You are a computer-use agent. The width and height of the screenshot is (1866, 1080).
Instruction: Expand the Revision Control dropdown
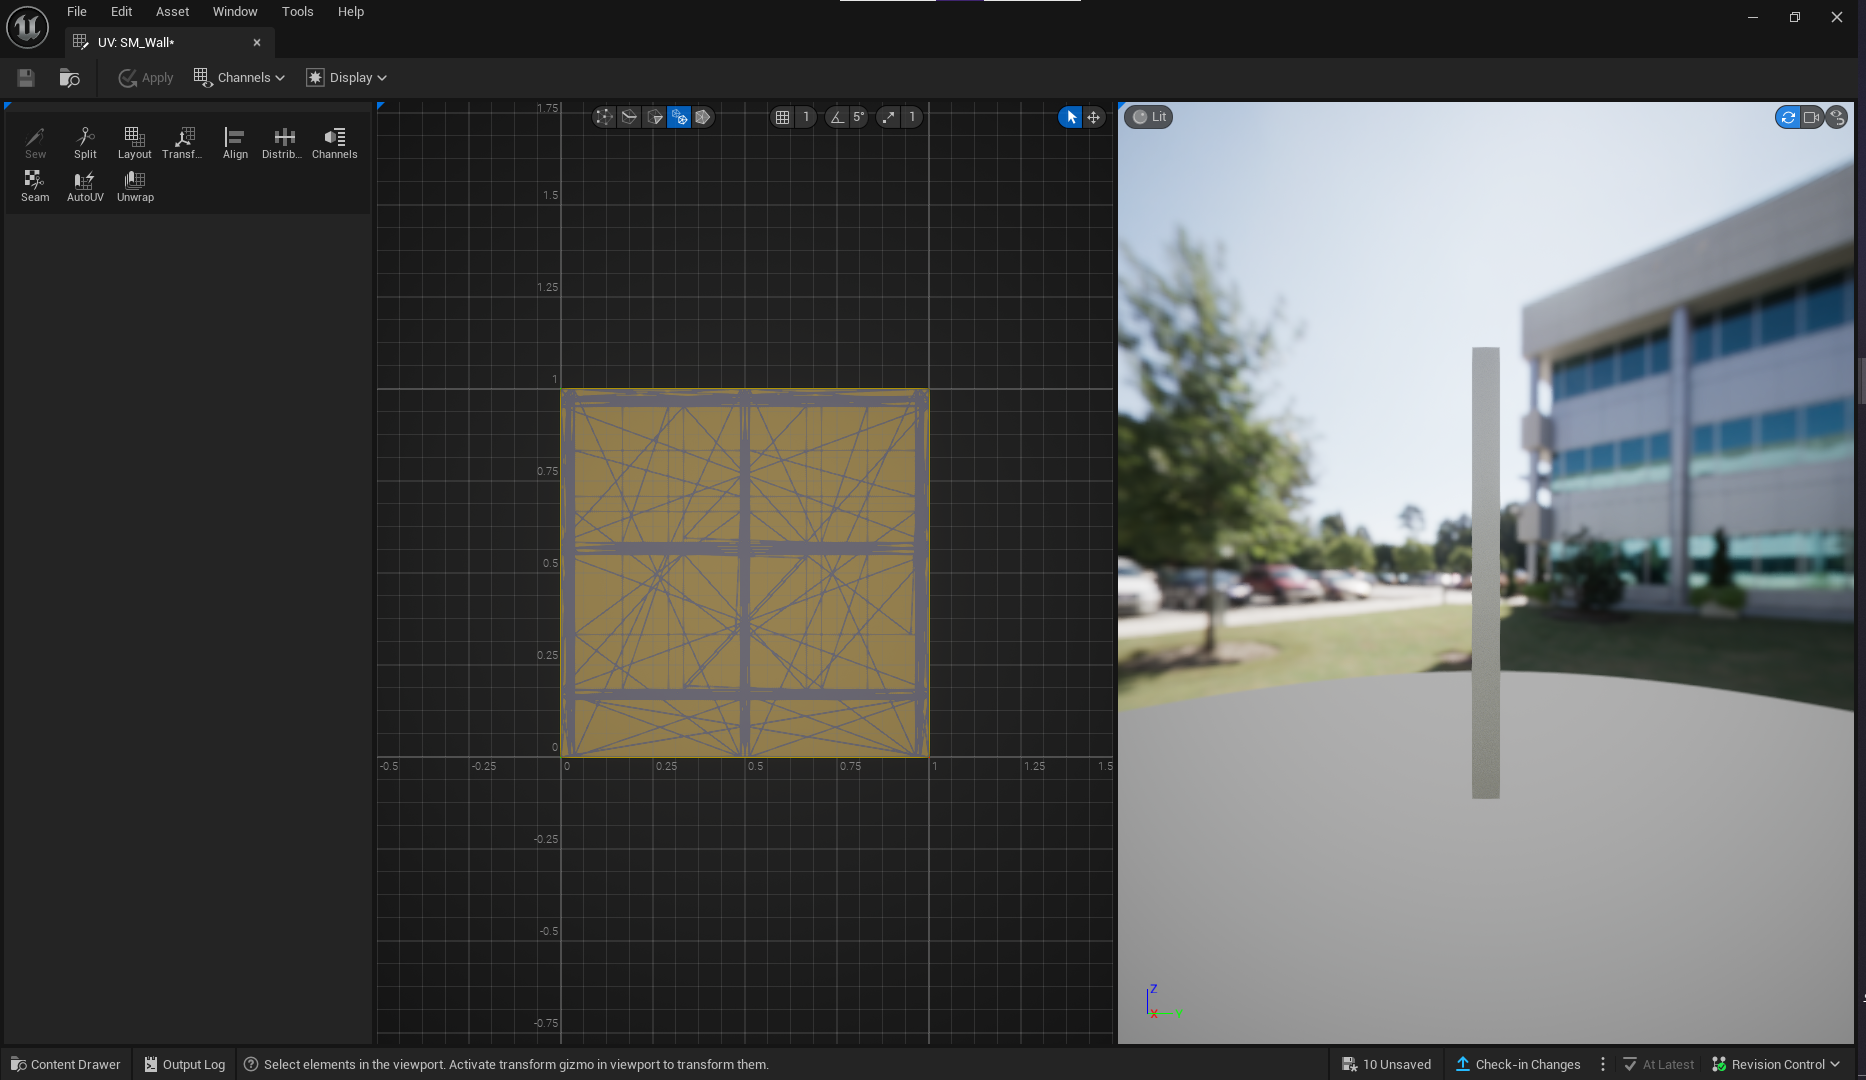point(1776,1065)
